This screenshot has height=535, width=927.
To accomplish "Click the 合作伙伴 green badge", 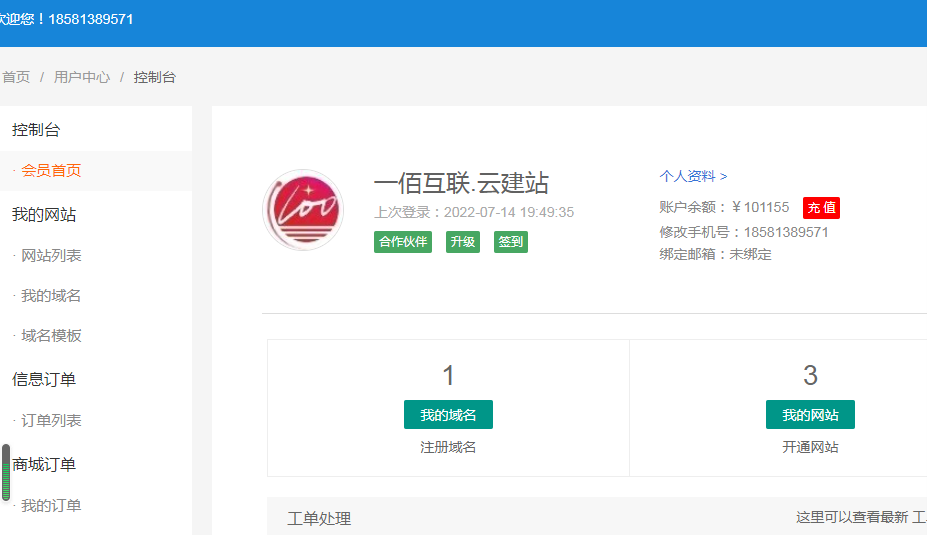I will tap(403, 242).
